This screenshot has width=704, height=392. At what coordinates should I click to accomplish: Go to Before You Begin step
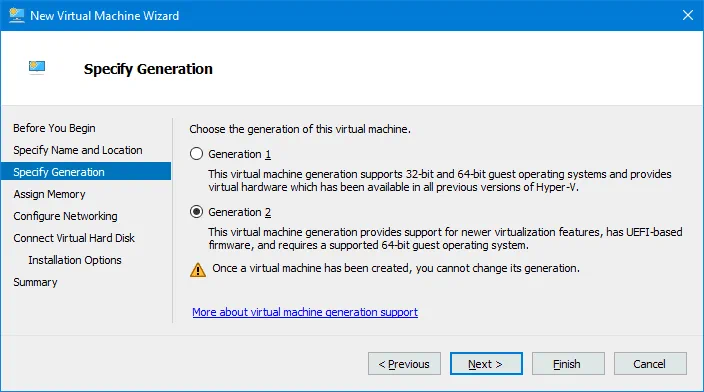point(54,128)
